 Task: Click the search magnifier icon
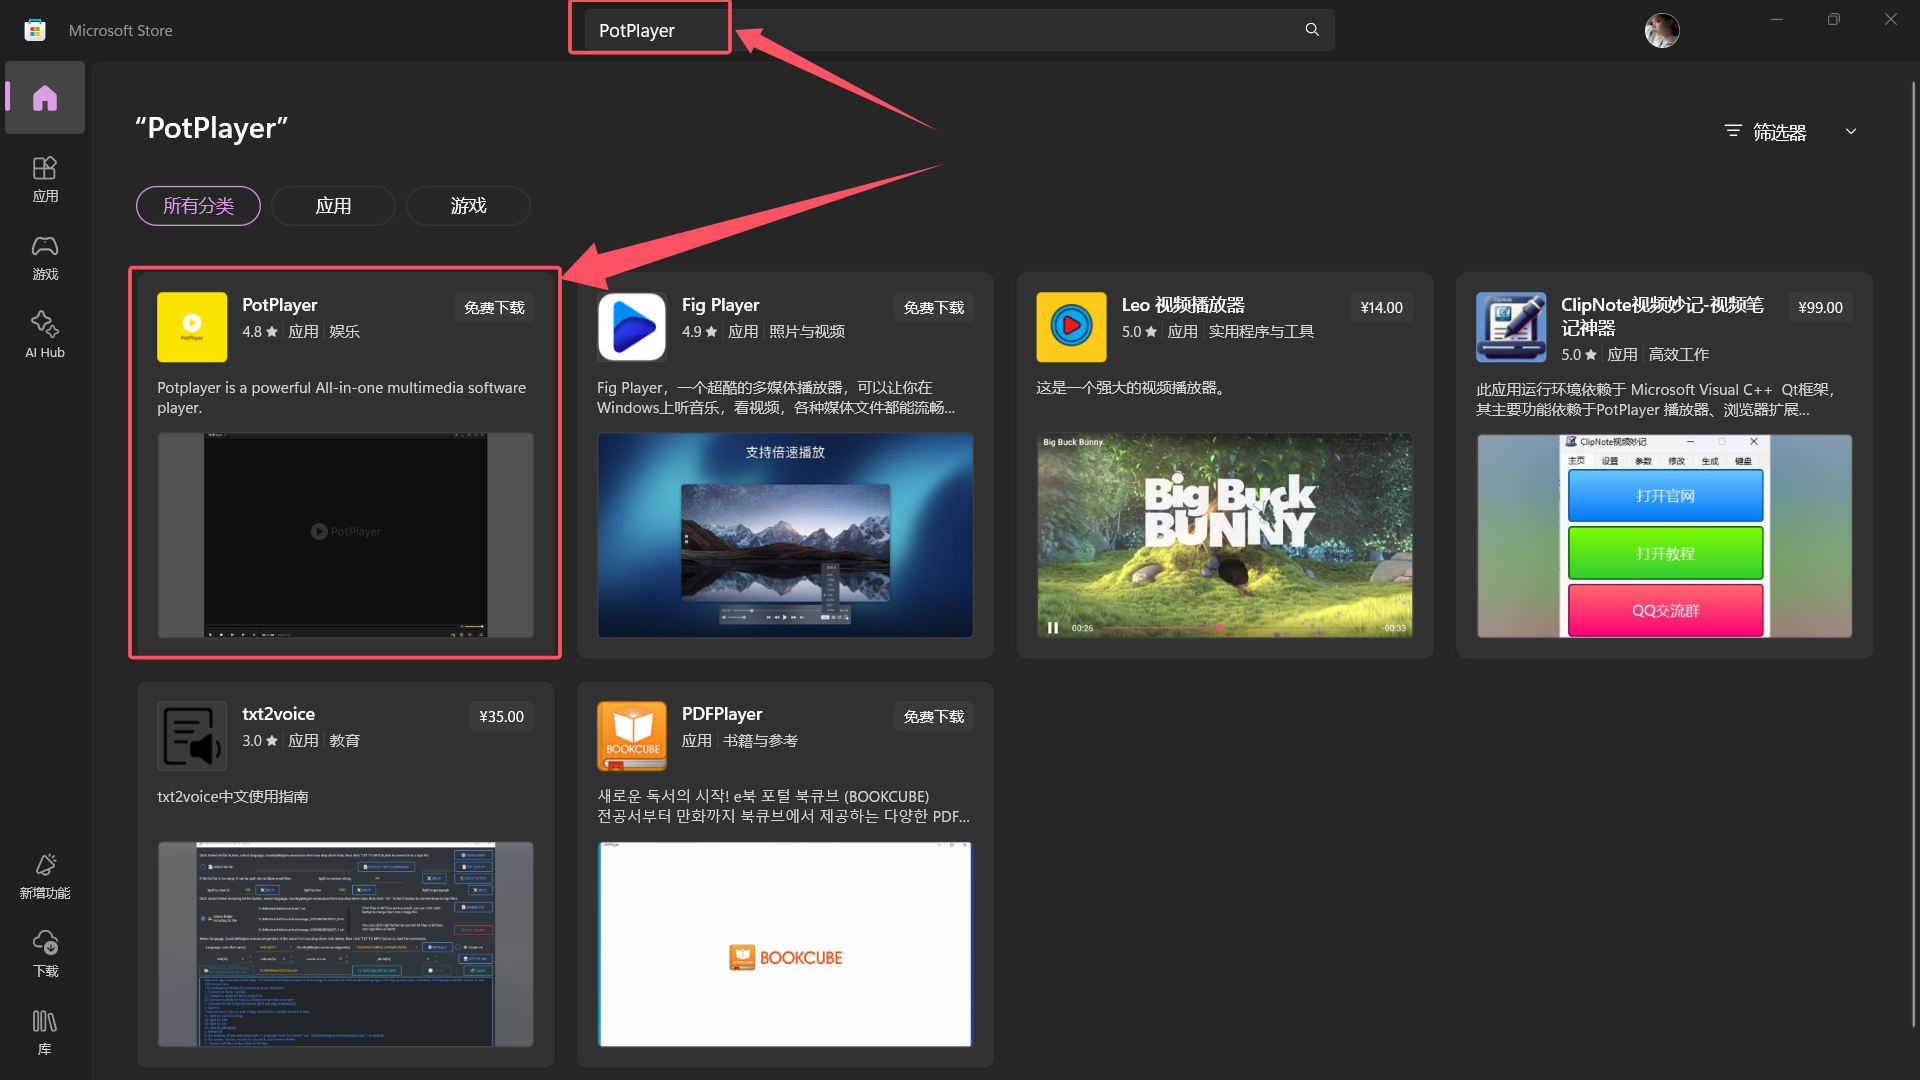coord(1312,30)
